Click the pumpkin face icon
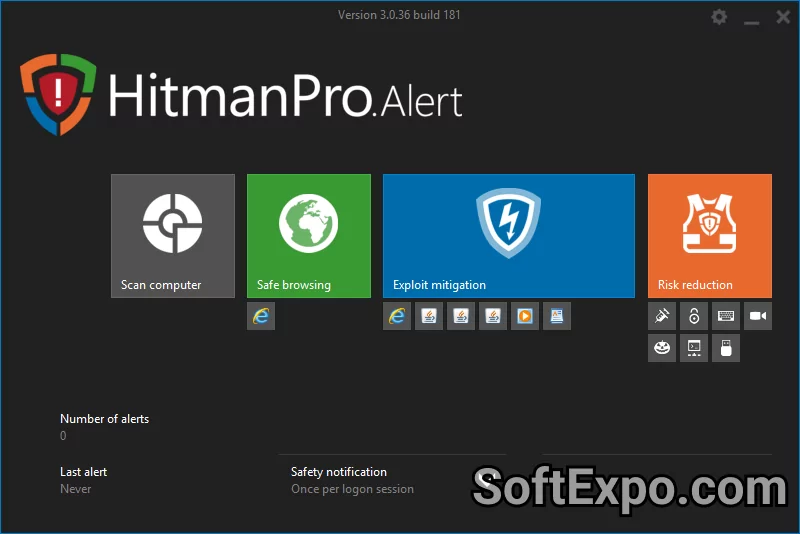Screen dimensions: 800x534 [x=662, y=348]
